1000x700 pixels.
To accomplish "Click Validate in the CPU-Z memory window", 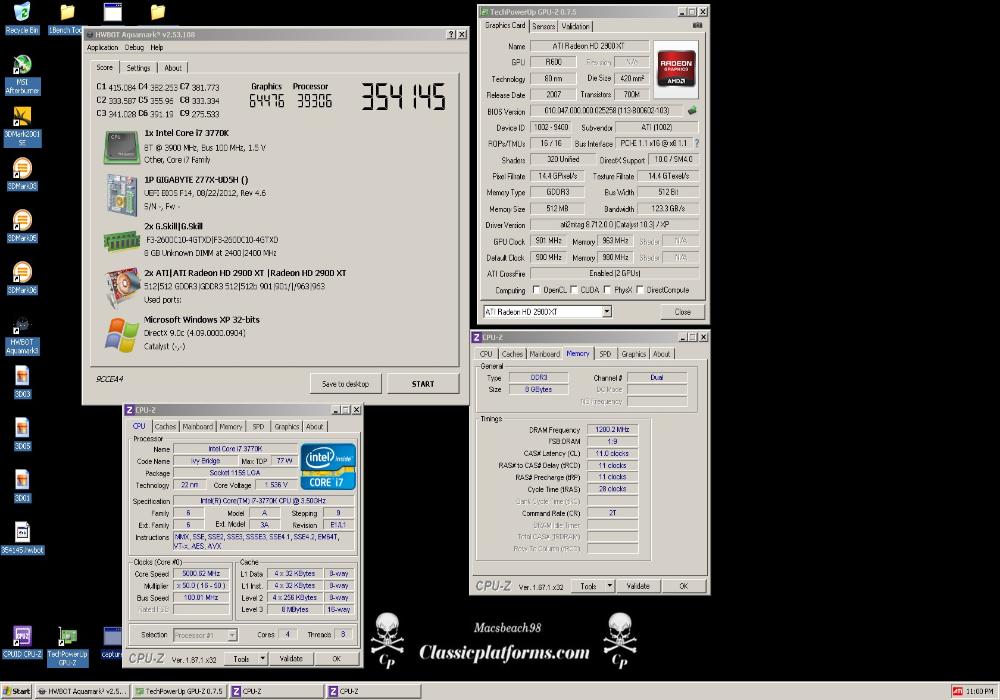I will point(638,586).
